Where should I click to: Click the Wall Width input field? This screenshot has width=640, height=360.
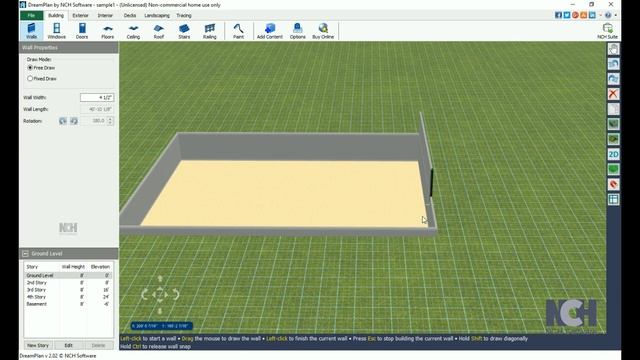click(x=97, y=98)
